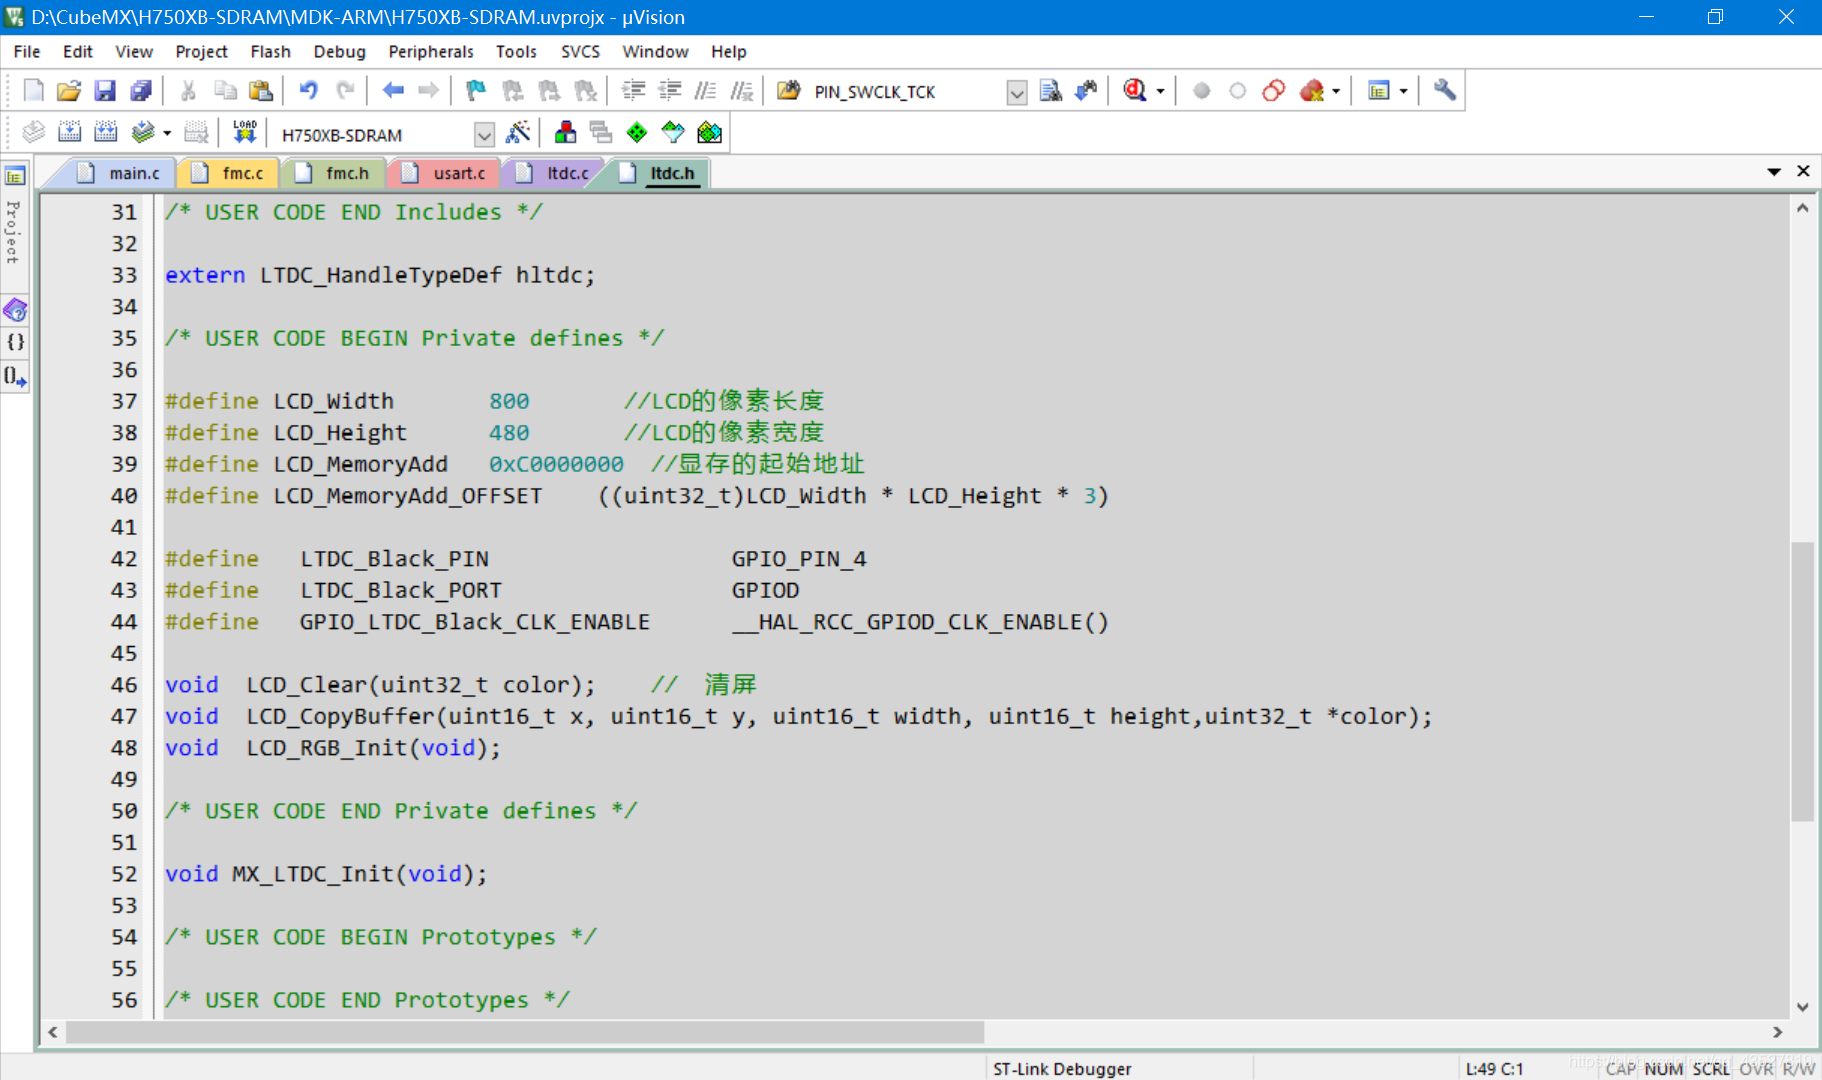The width and height of the screenshot is (1822, 1080).
Task: Switch to the ltdc.c tab
Action: pos(556,173)
